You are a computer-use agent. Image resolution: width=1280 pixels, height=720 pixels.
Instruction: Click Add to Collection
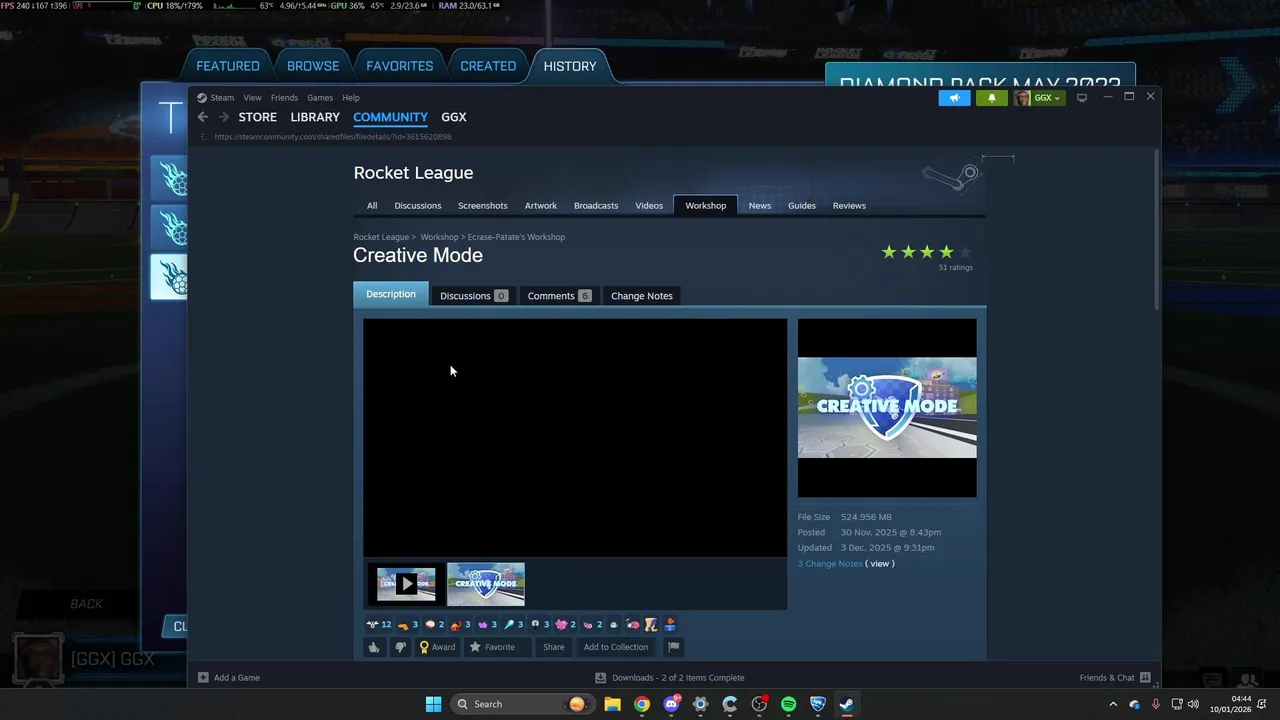click(x=616, y=647)
